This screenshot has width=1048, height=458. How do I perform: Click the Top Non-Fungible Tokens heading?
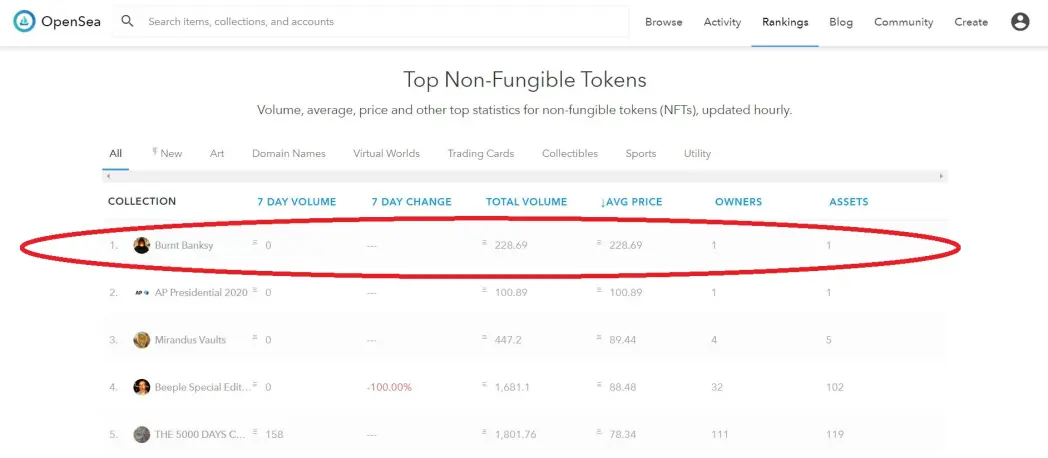coord(525,80)
